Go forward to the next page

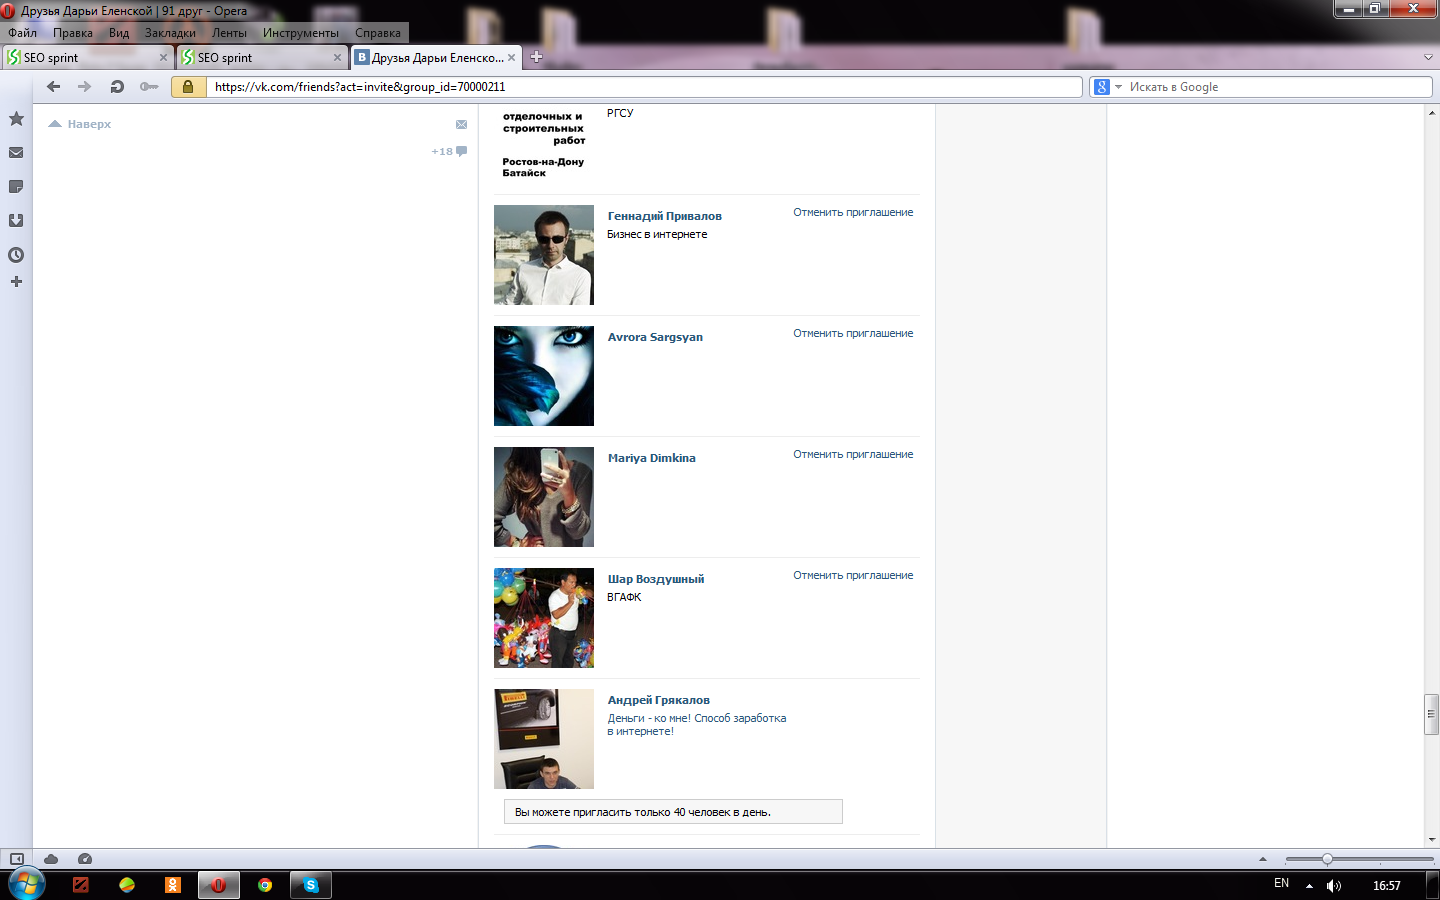85,87
